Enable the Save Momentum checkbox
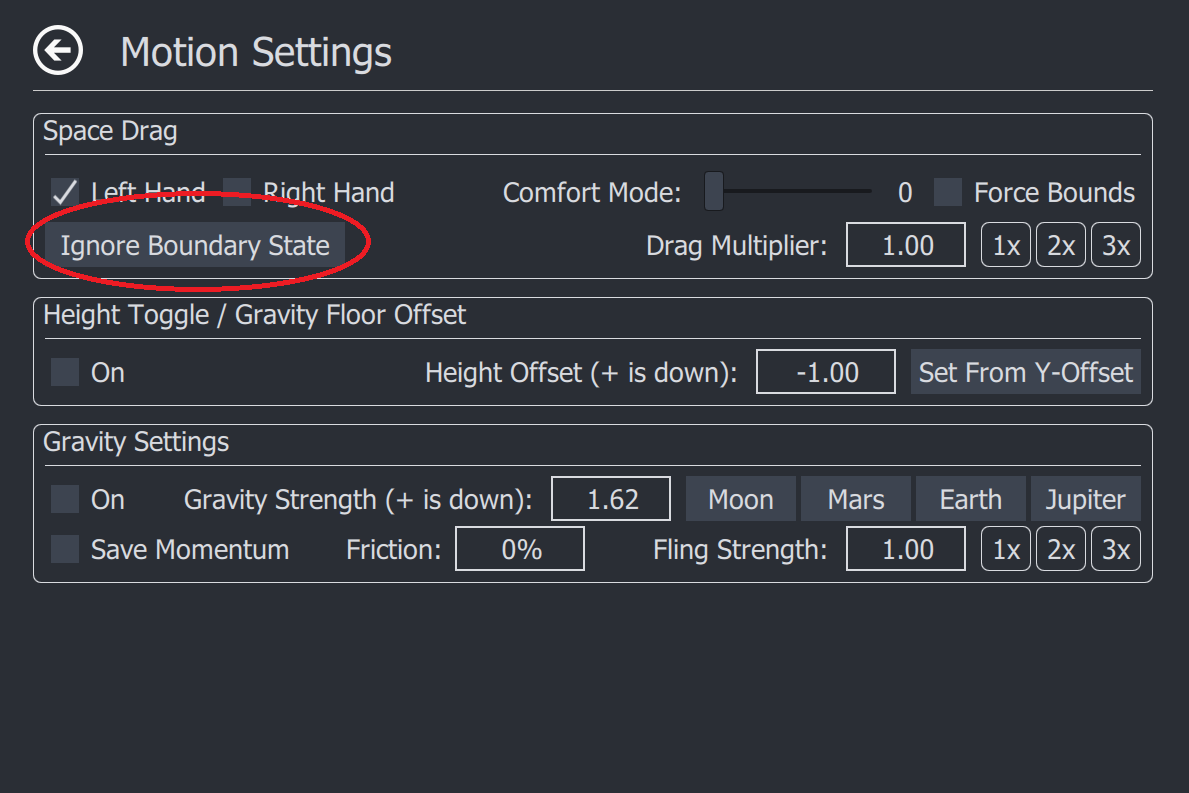The width and height of the screenshot is (1189, 793). 64,549
